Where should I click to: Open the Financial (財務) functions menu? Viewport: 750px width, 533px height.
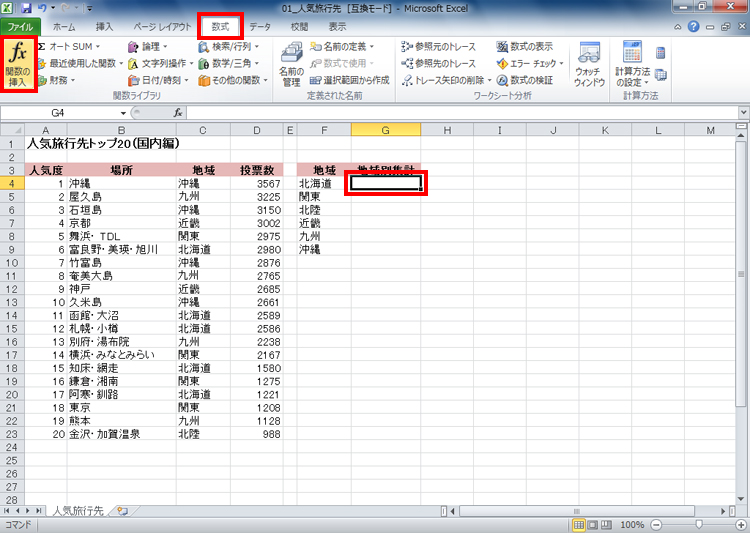(56, 80)
